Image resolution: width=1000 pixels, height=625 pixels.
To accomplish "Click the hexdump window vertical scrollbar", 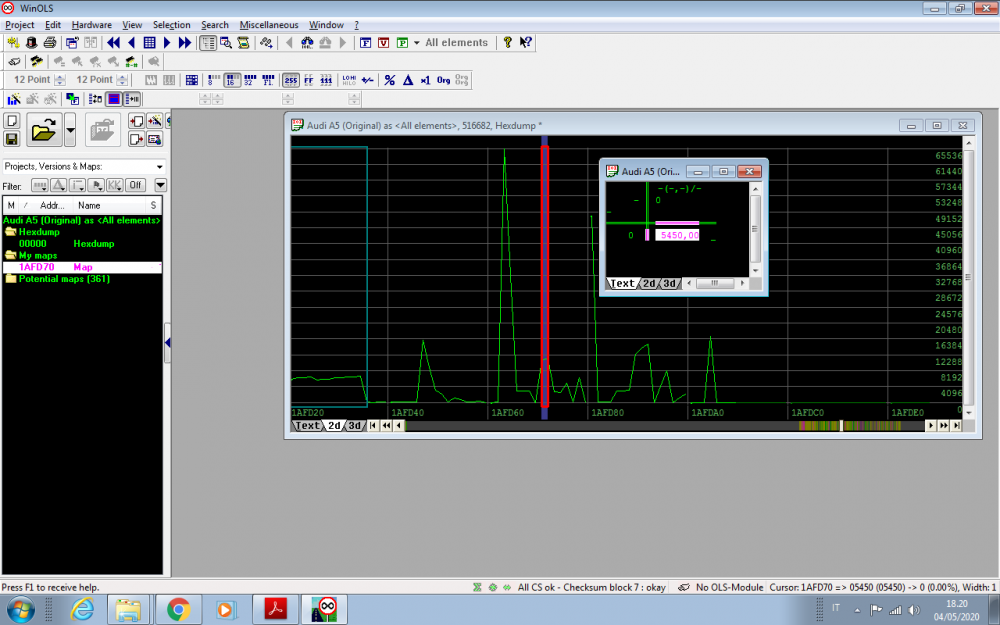I will click(x=968, y=276).
